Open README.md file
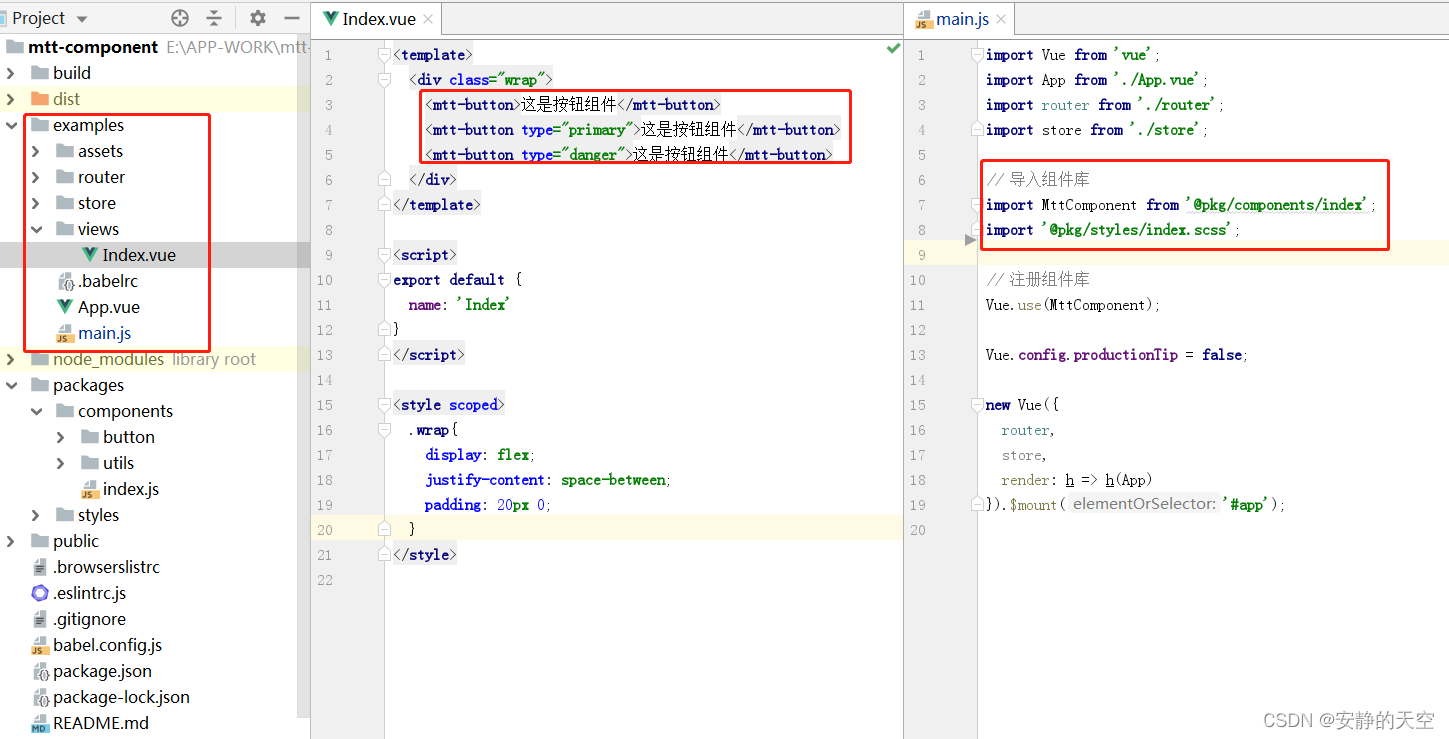This screenshot has height=739, width=1449. click(101, 723)
